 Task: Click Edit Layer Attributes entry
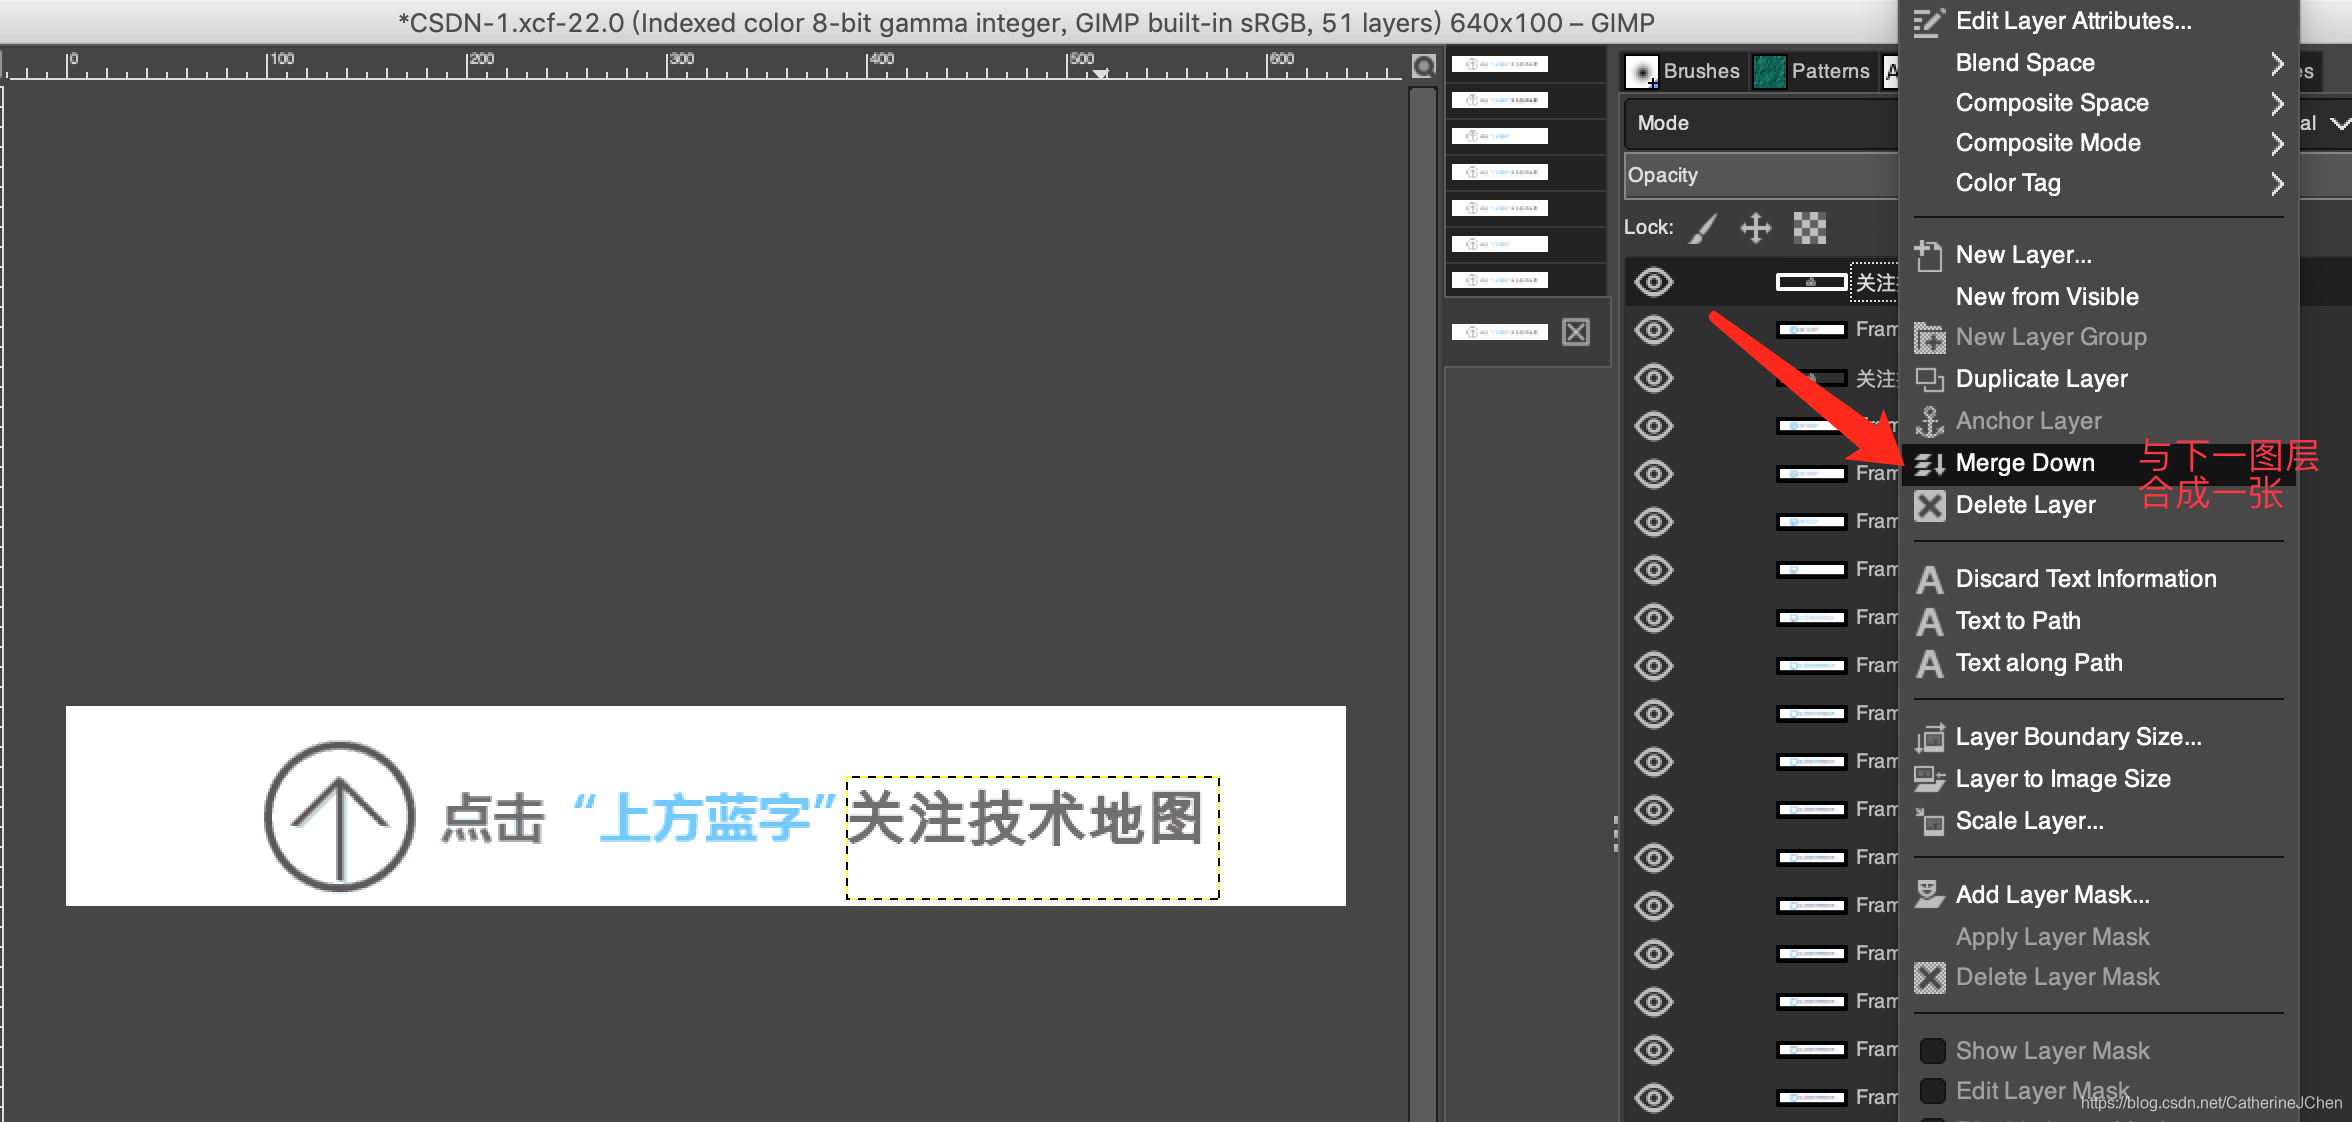(2072, 21)
